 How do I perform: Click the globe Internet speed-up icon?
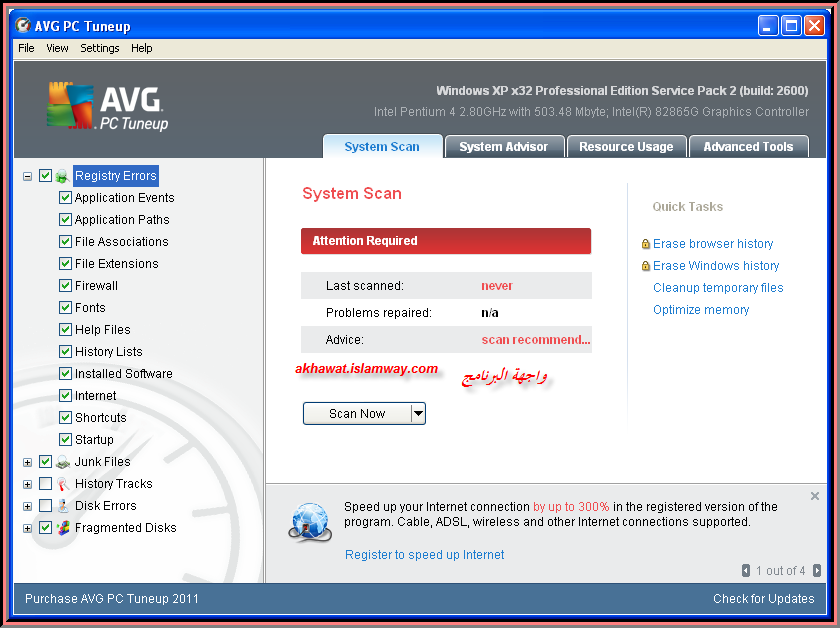(x=310, y=522)
